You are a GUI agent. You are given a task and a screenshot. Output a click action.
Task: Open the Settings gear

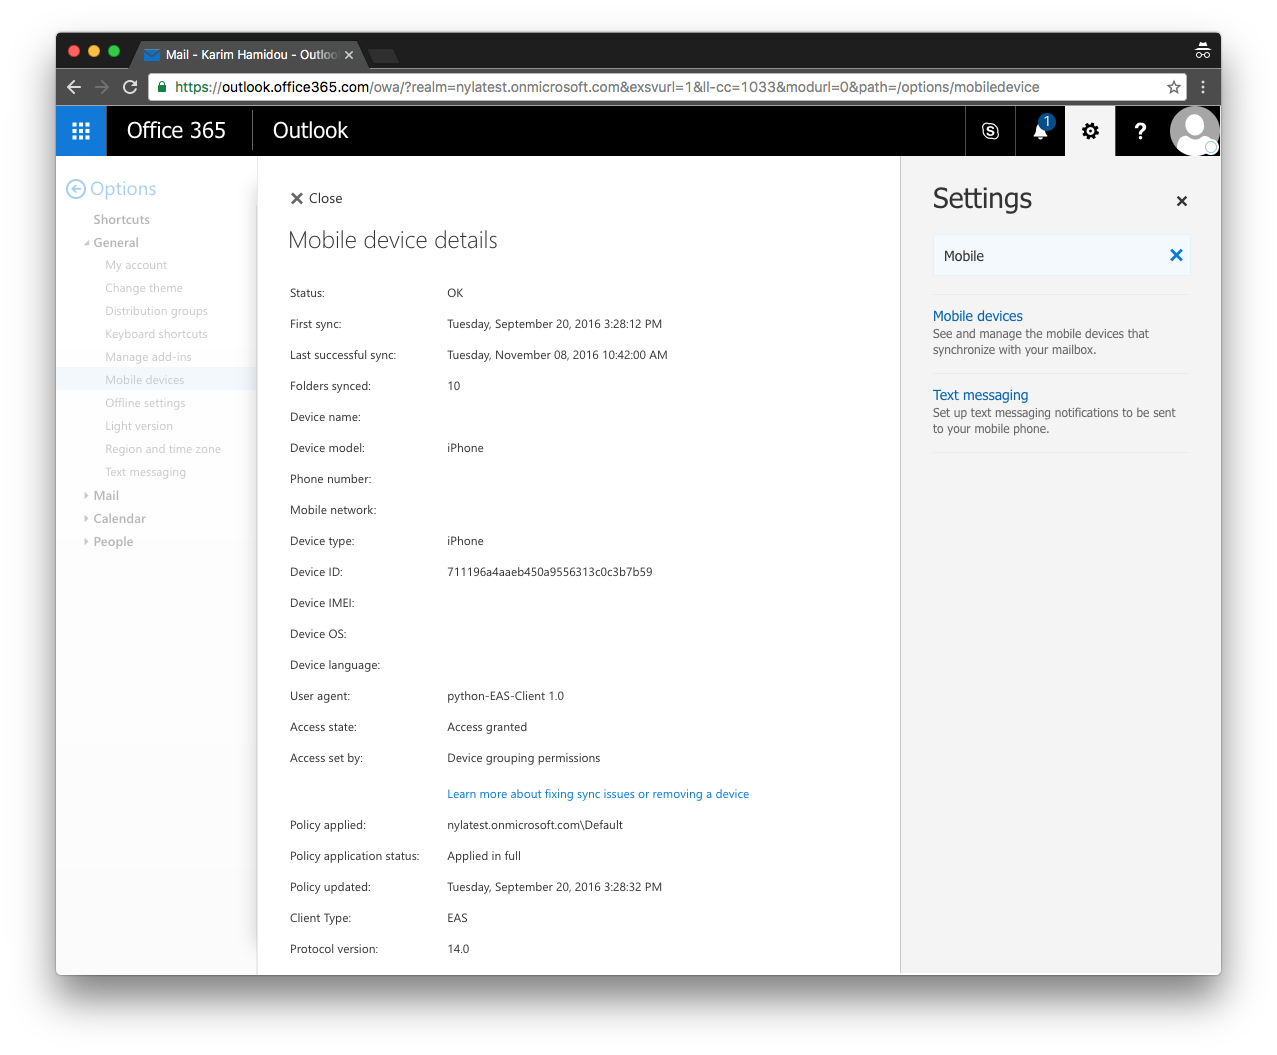pos(1089,130)
